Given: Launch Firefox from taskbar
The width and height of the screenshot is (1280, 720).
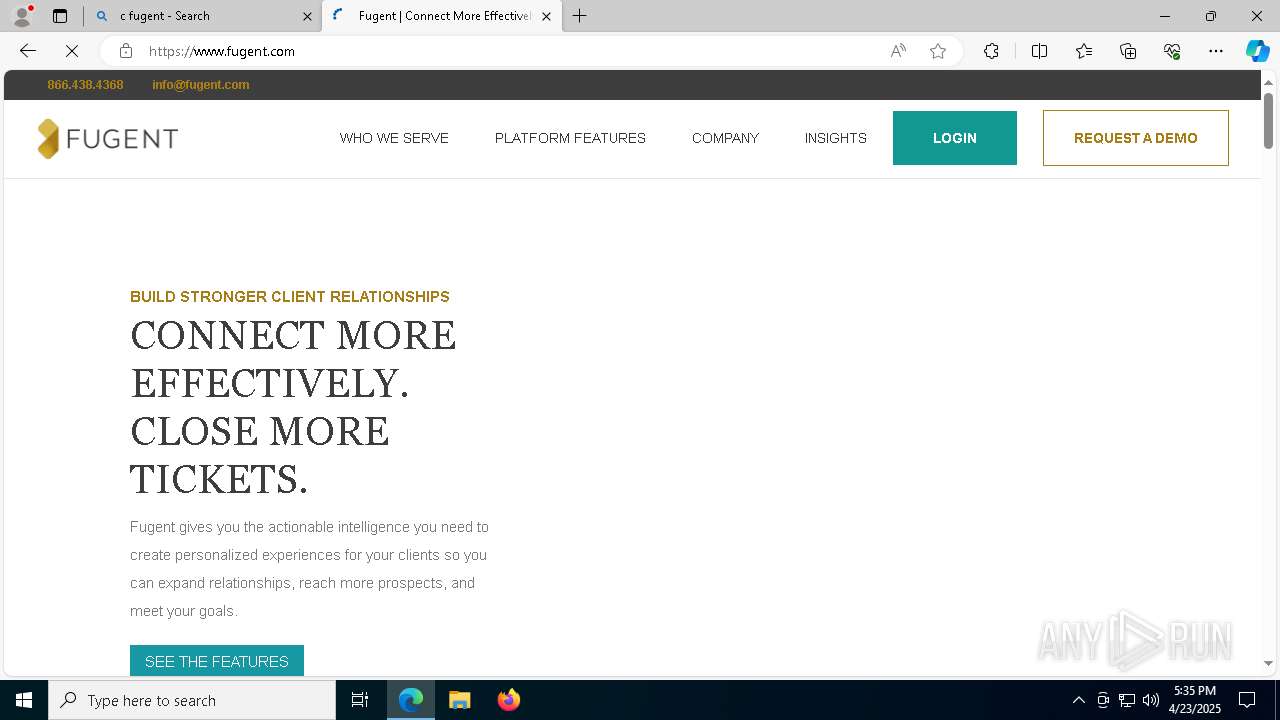Looking at the screenshot, I should point(509,700).
